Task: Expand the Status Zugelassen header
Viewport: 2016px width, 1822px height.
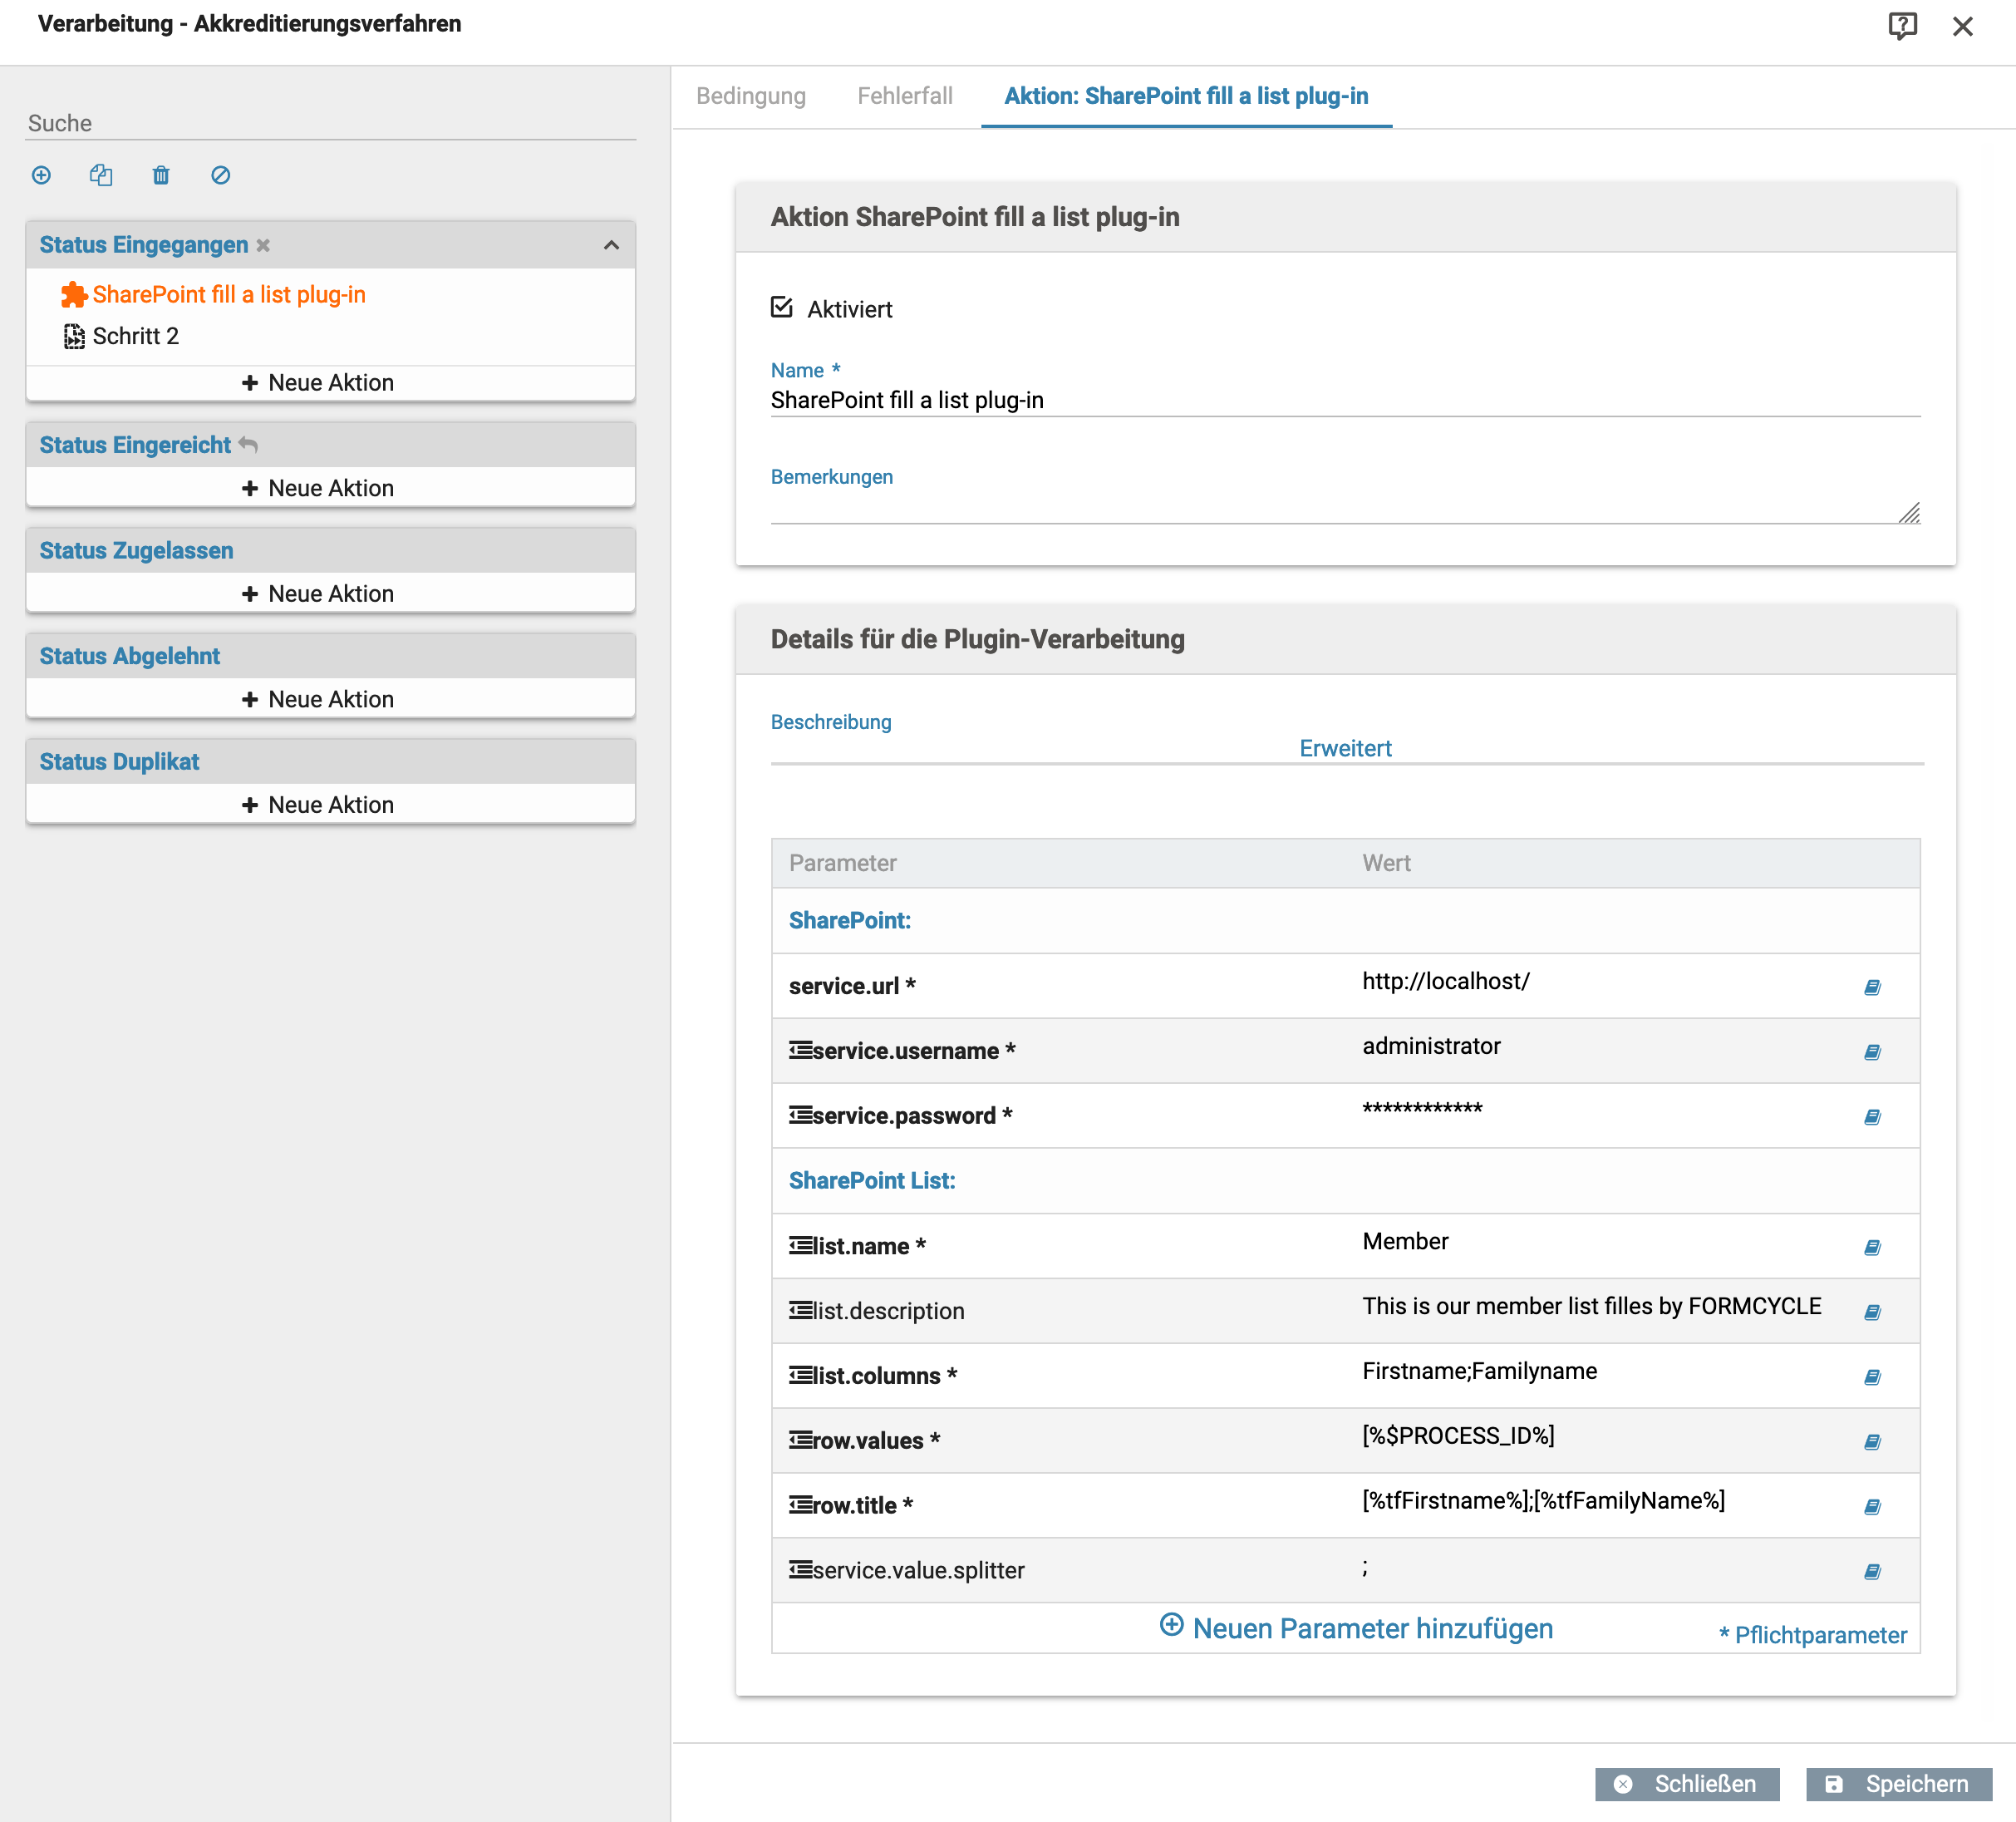Action: pos(136,550)
